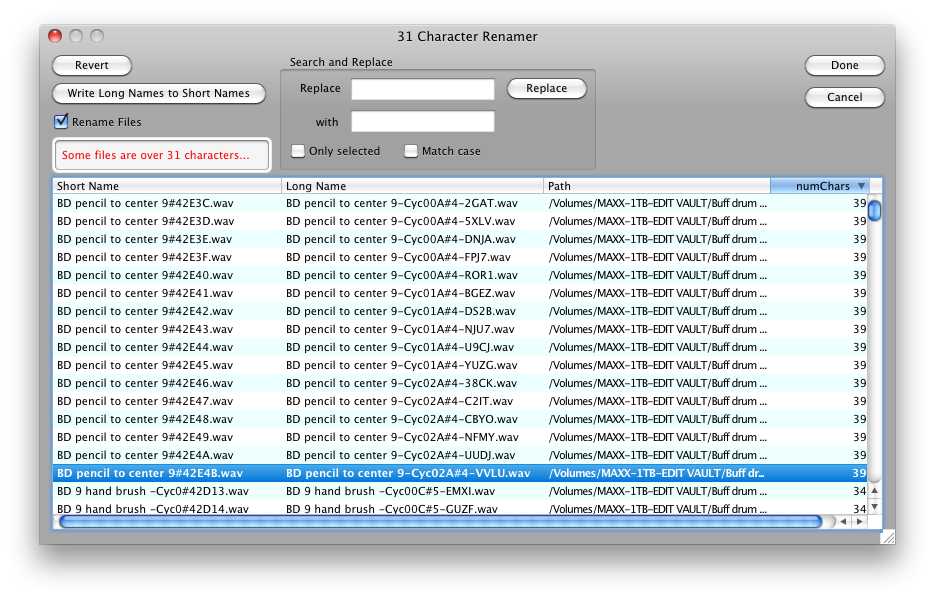The image size is (935, 599).
Task: Select row BD 9 hand brush -Cyc0#42D13.wav
Action: 153,491
